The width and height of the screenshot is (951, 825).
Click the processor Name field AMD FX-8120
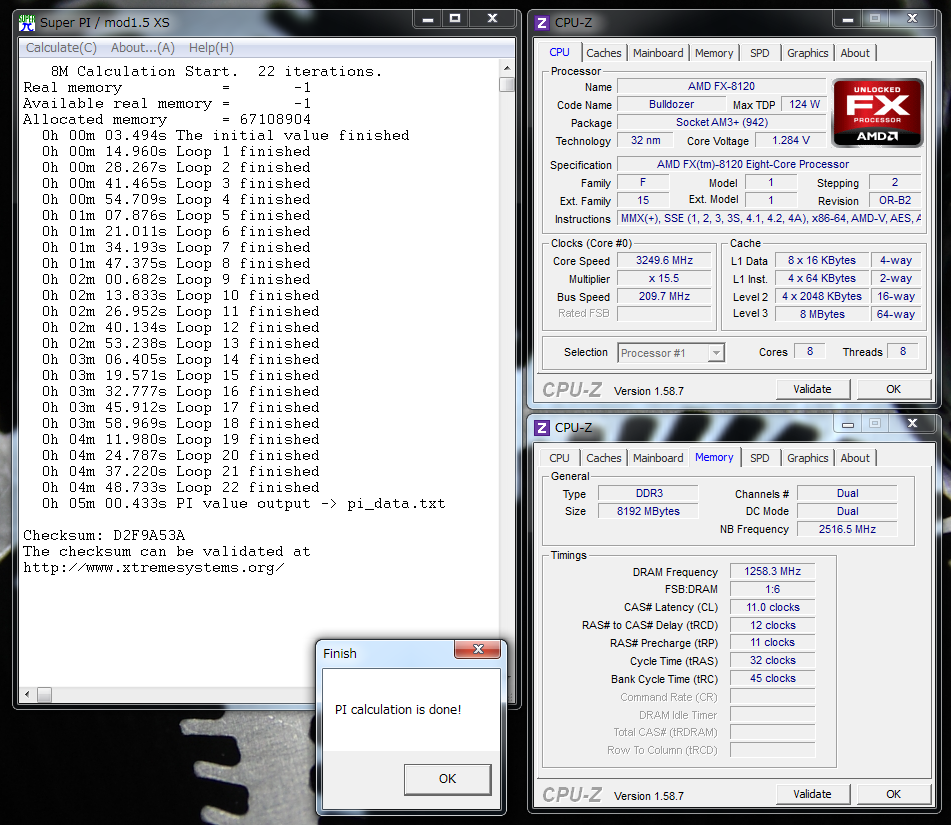tap(721, 87)
